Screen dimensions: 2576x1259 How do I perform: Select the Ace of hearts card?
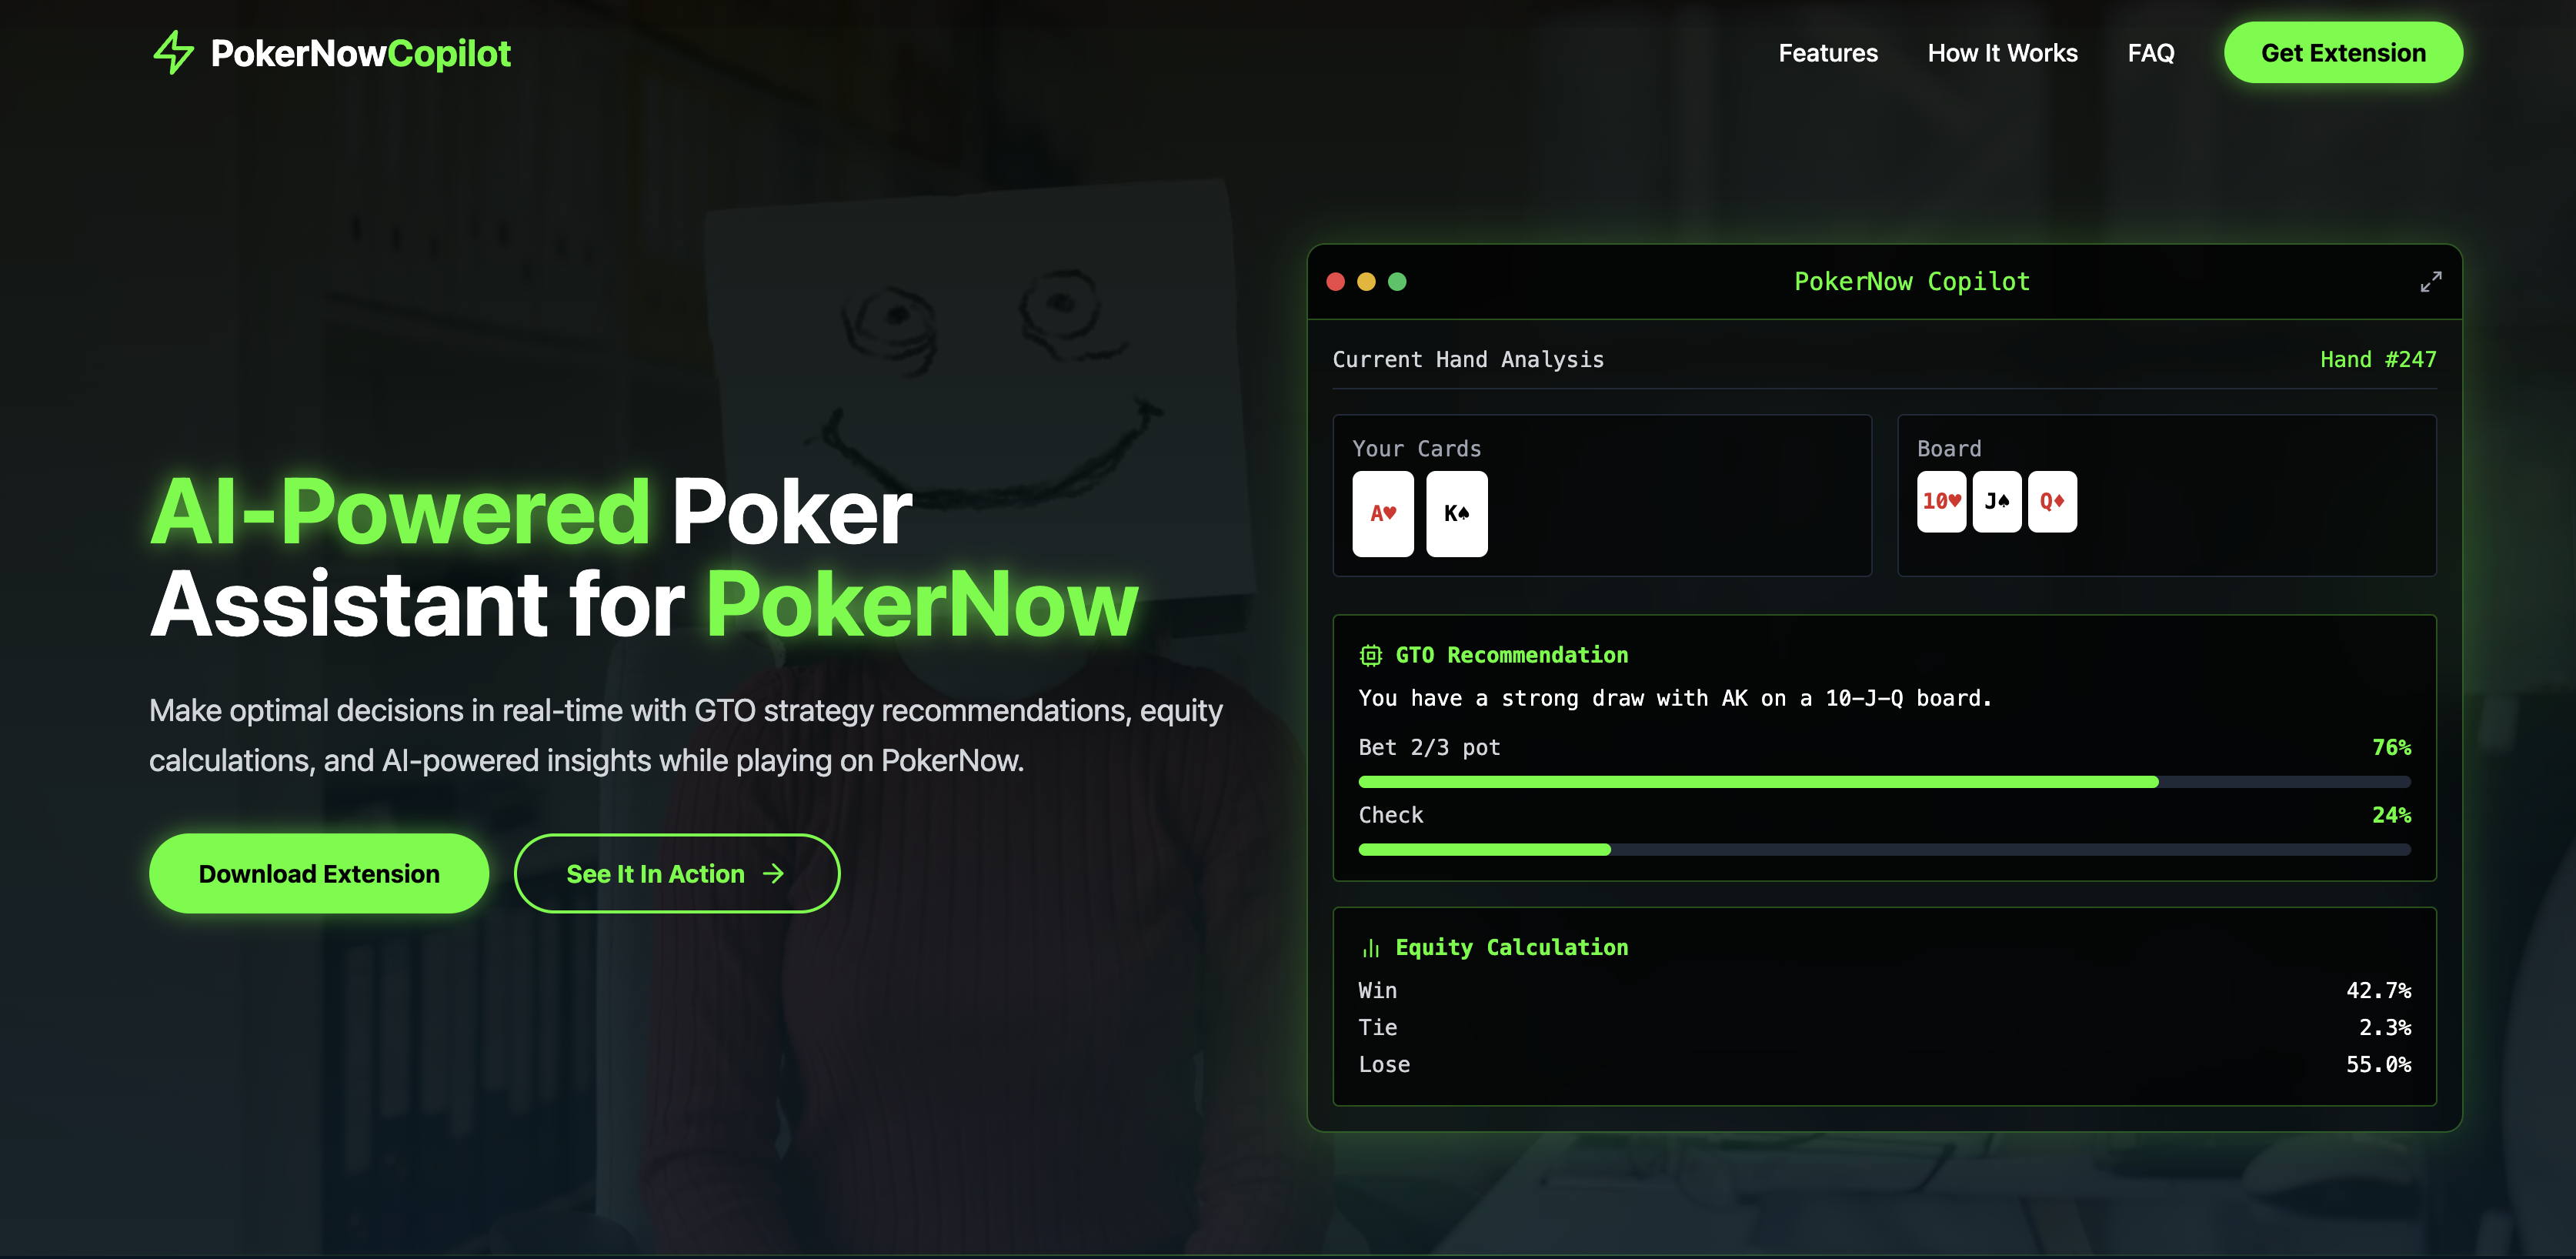(x=1383, y=514)
